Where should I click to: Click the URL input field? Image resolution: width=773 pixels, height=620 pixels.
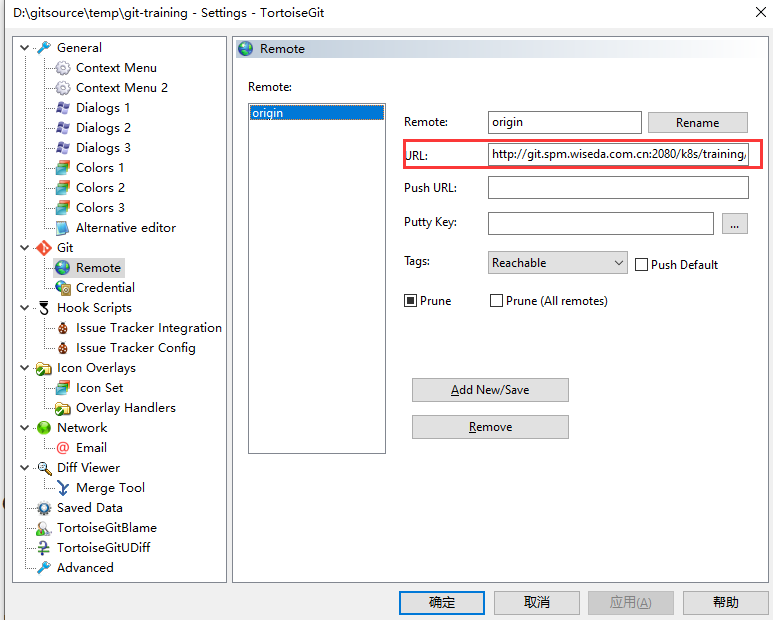point(618,154)
